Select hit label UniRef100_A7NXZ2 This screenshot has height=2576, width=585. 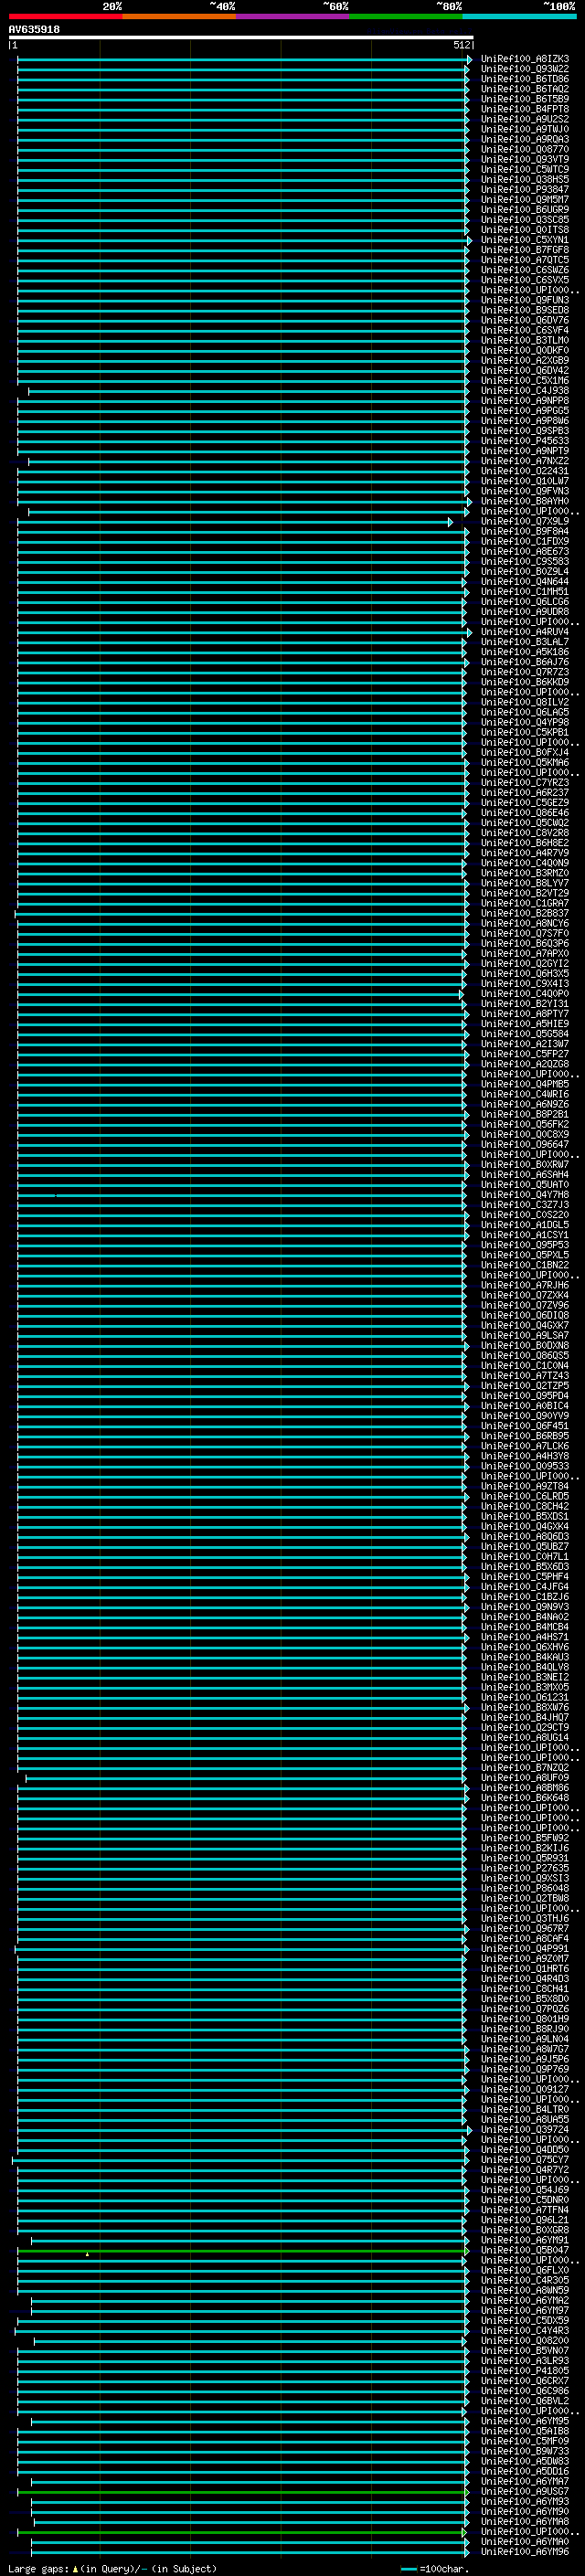pyautogui.click(x=525, y=461)
